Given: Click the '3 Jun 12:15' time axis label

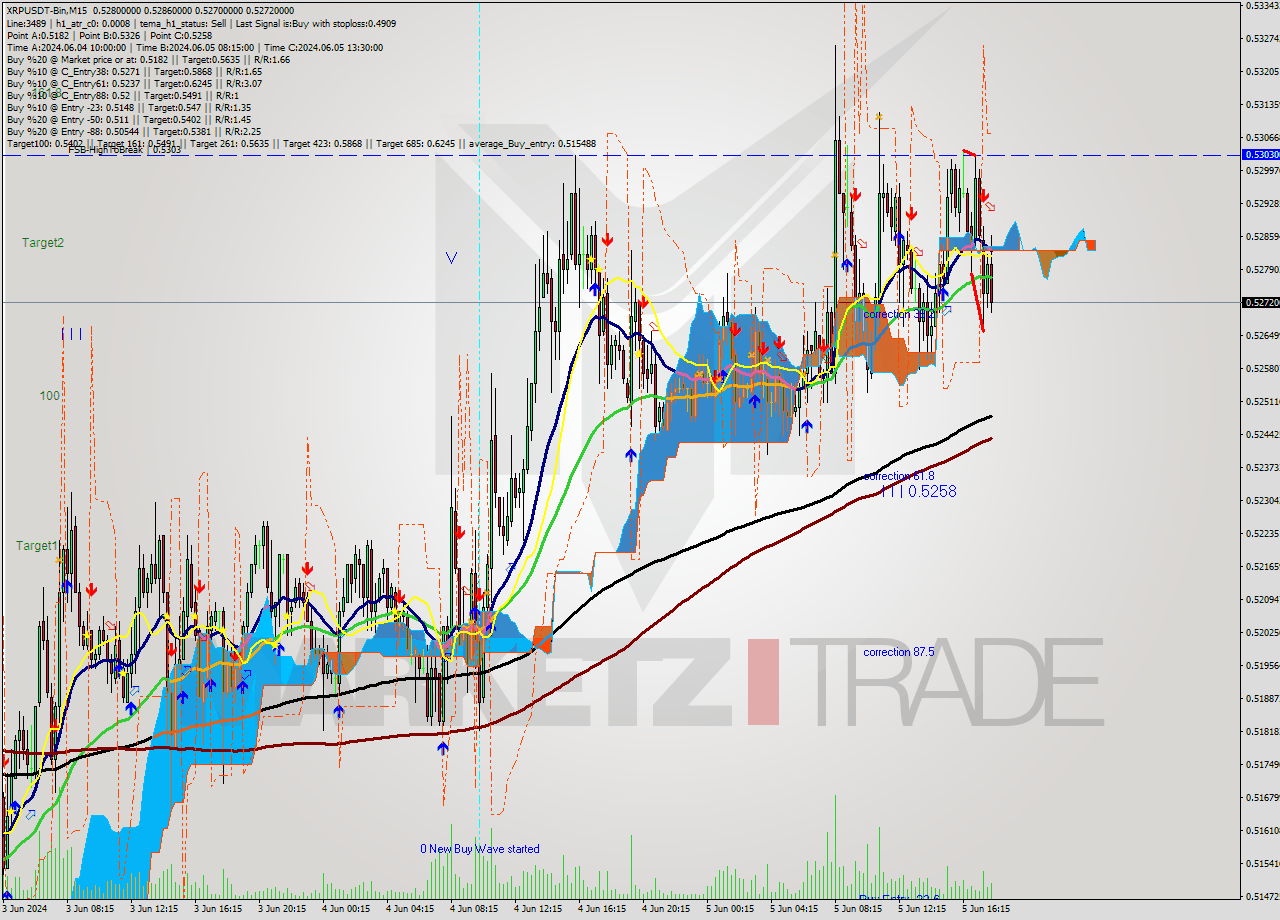Looking at the screenshot, I should click(x=153, y=909).
